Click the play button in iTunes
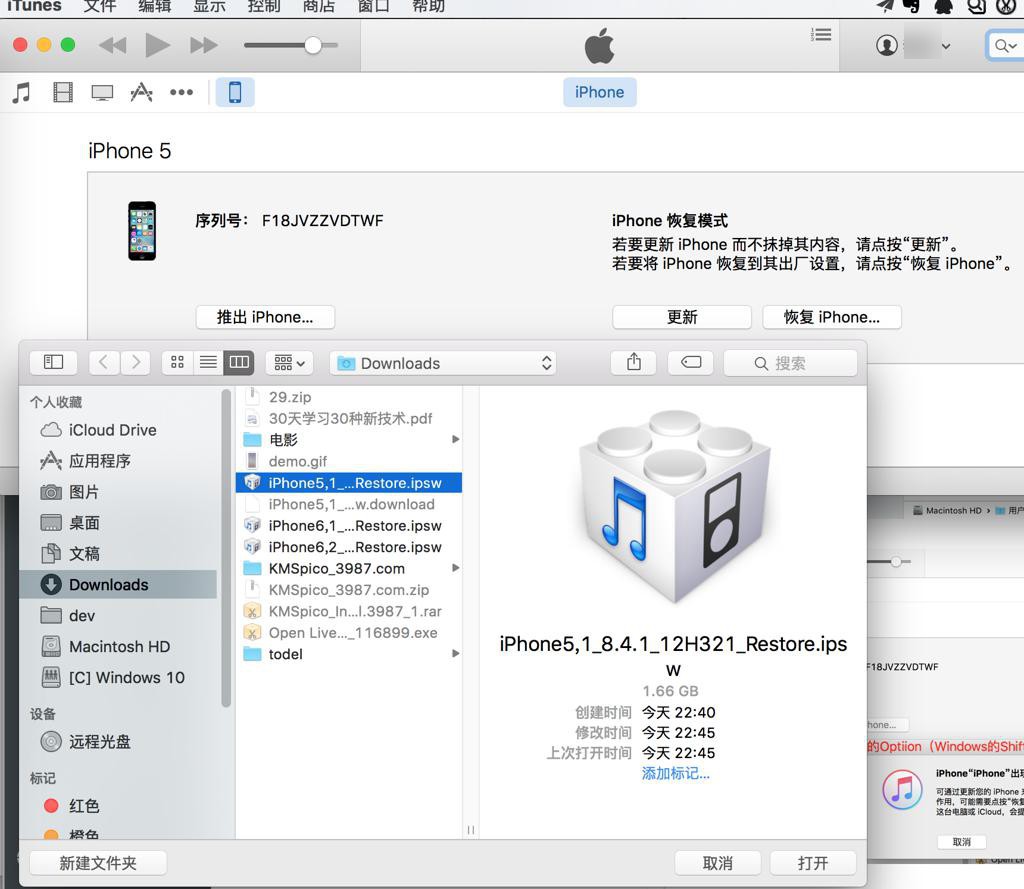The image size is (1024, 889). point(157,45)
